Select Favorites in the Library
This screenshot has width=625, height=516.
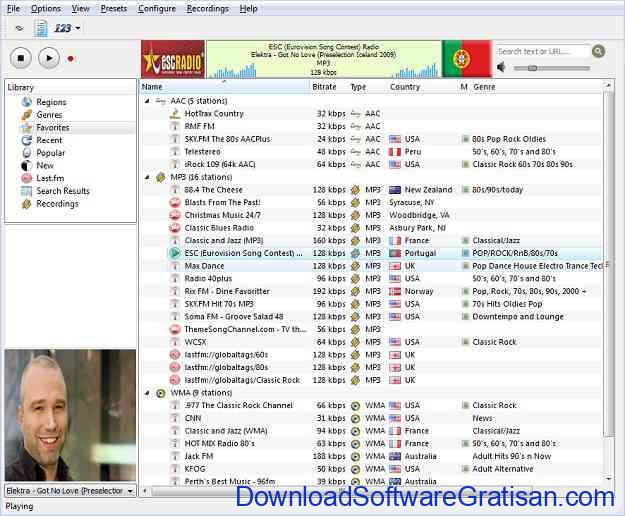pyautogui.click(x=53, y=128)
